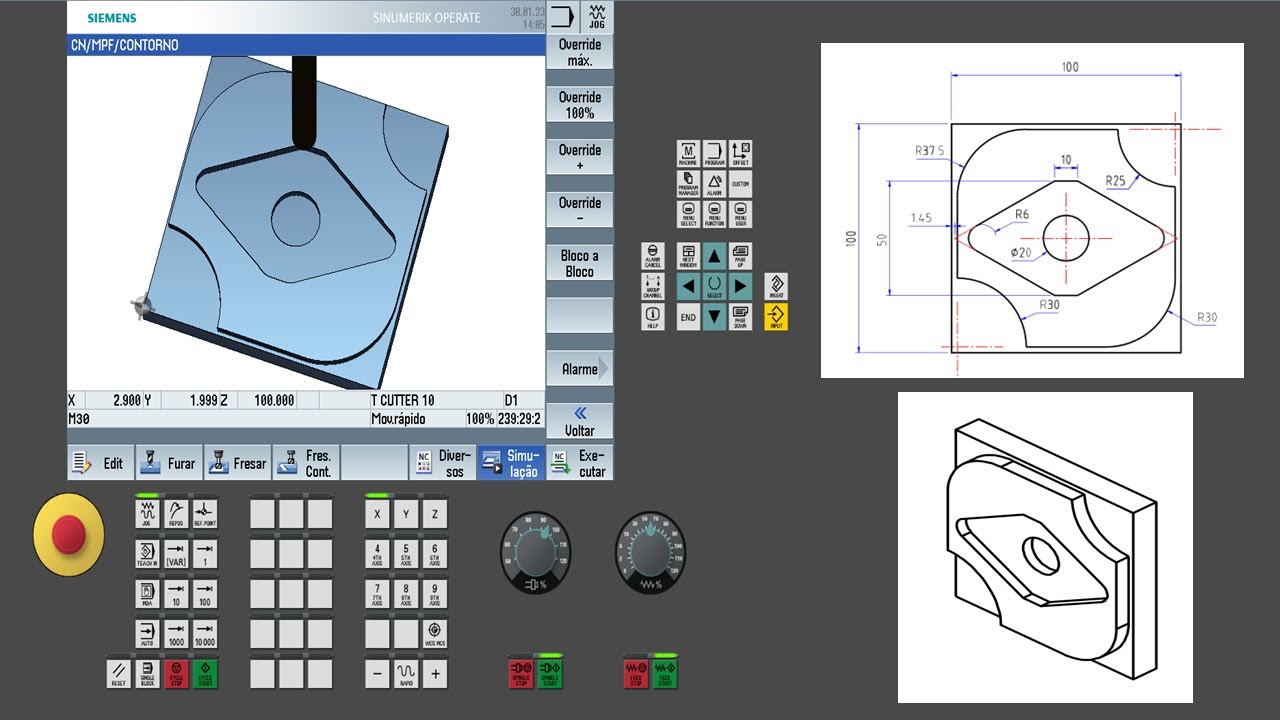
Task: Switch to the Simulação softkey
Action: coord(511,463)
